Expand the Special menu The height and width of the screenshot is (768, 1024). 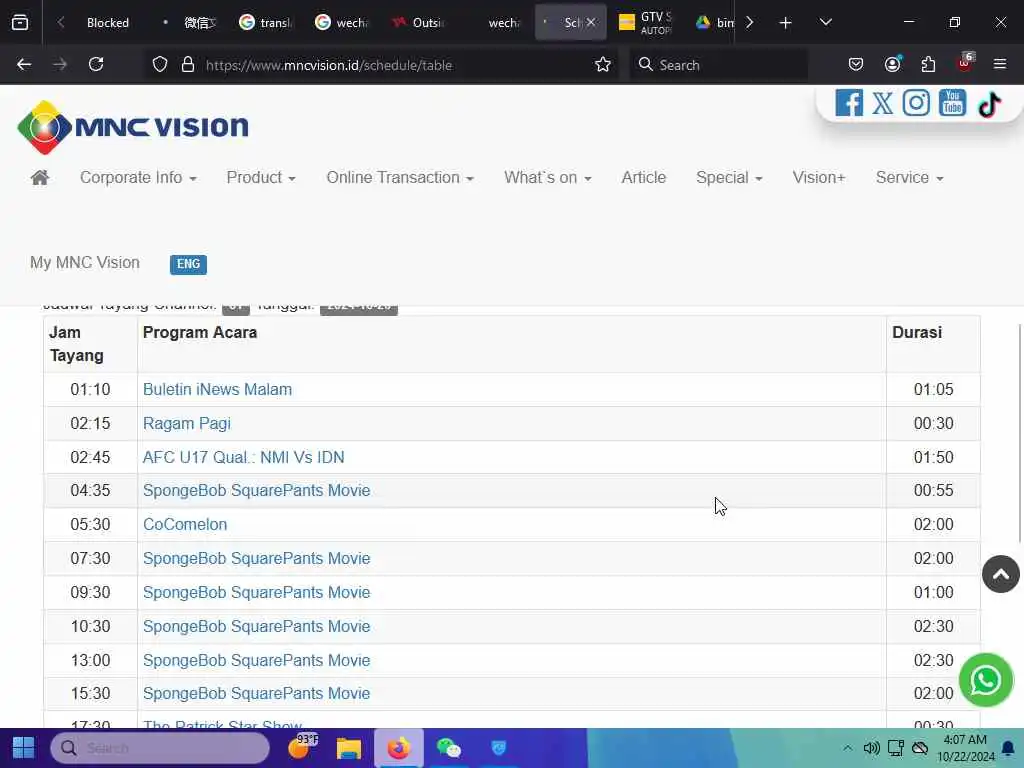tap(729, 178)
